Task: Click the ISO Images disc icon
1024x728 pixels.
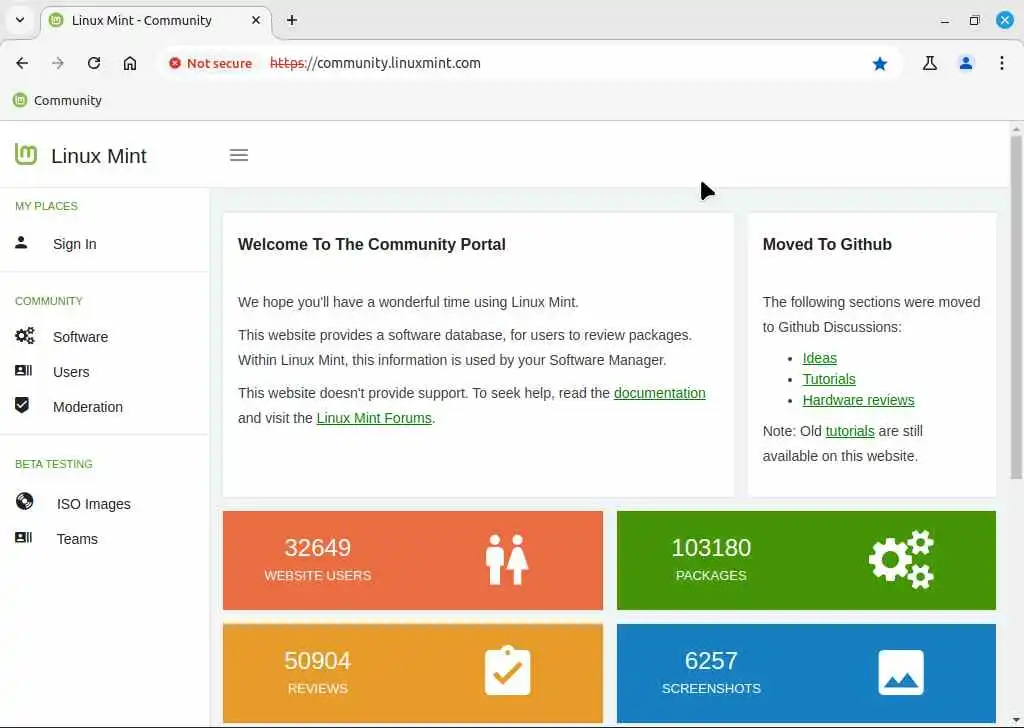Action: 24,501
